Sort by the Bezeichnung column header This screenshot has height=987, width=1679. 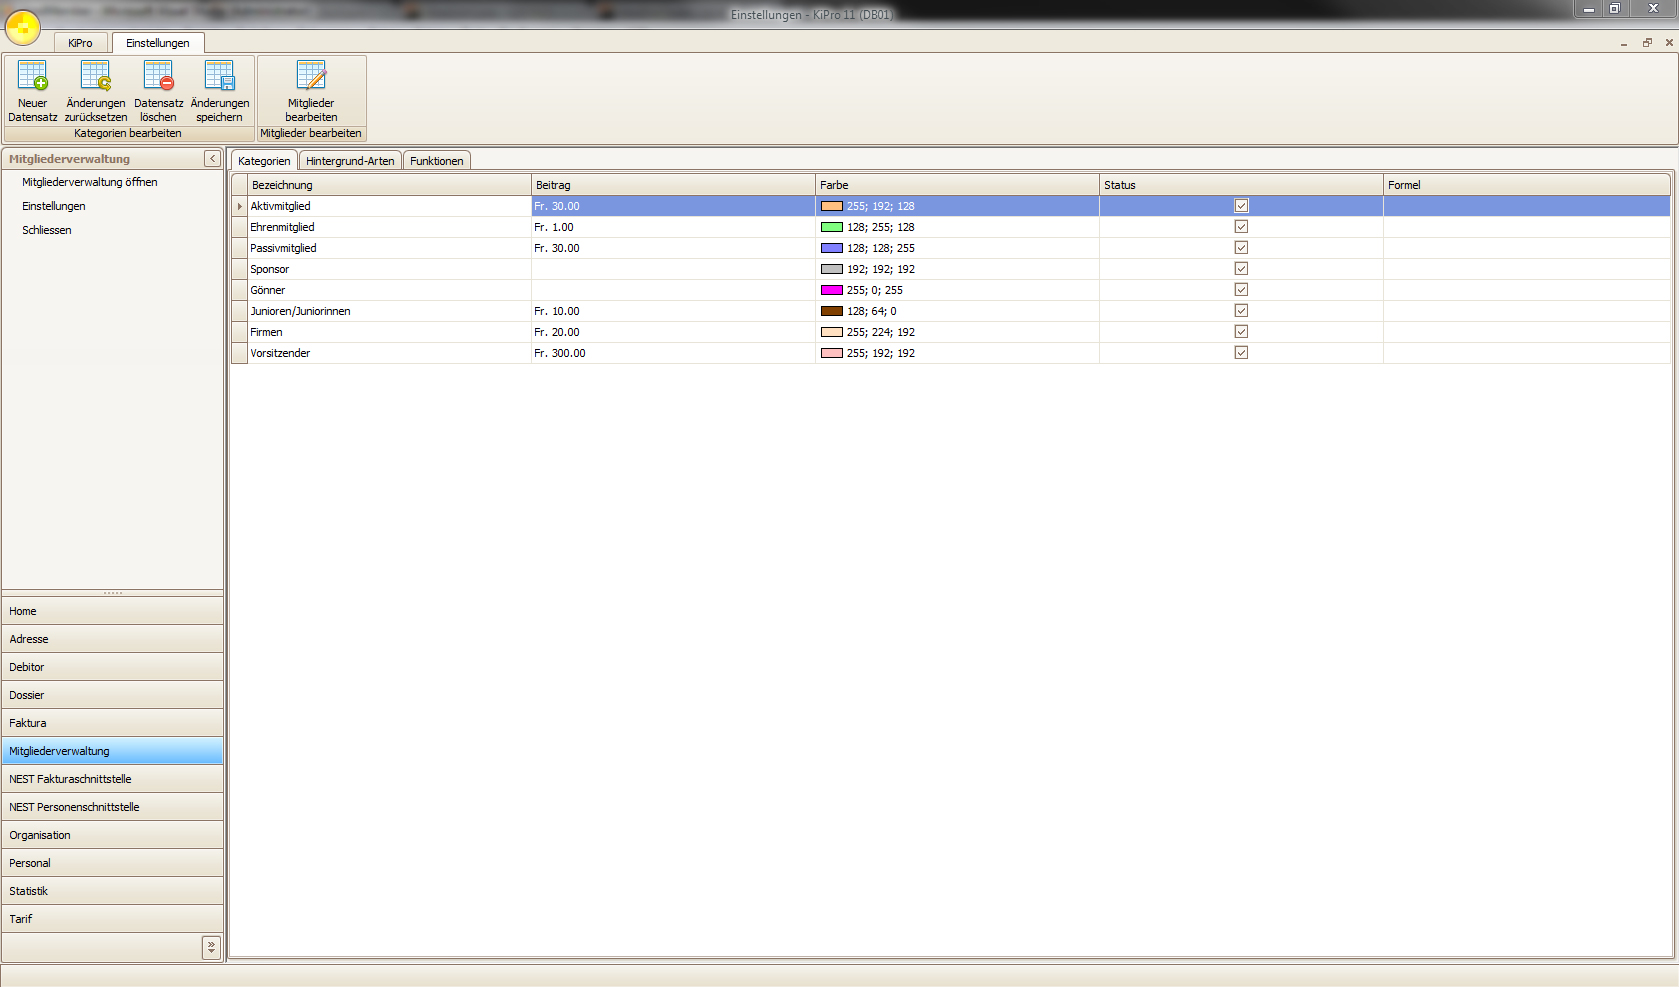tap(389, 185)
